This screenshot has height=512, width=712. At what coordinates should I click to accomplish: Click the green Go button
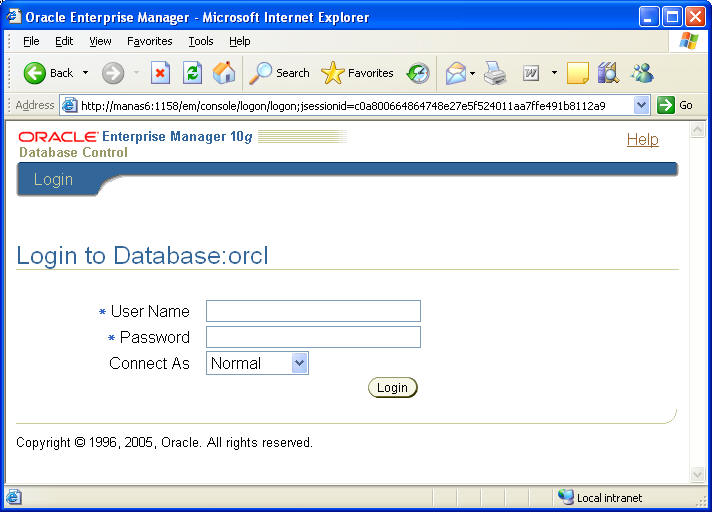tap(675, 105)
